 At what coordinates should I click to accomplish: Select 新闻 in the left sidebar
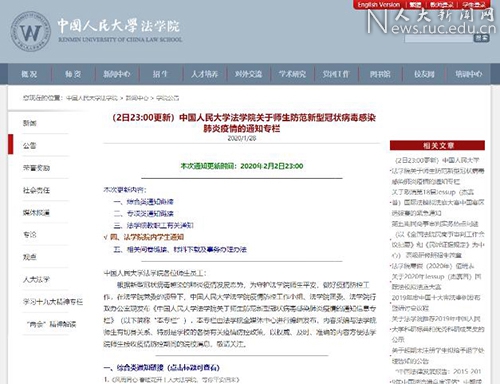pos(30,123)
